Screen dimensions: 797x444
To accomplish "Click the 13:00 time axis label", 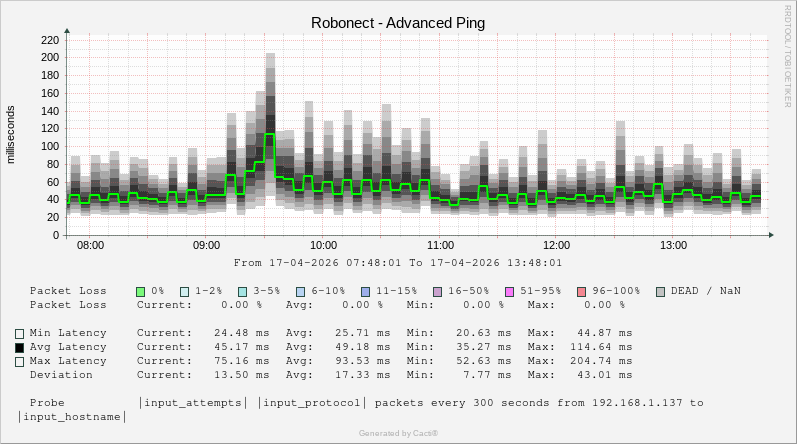I will tap(673, 245).
